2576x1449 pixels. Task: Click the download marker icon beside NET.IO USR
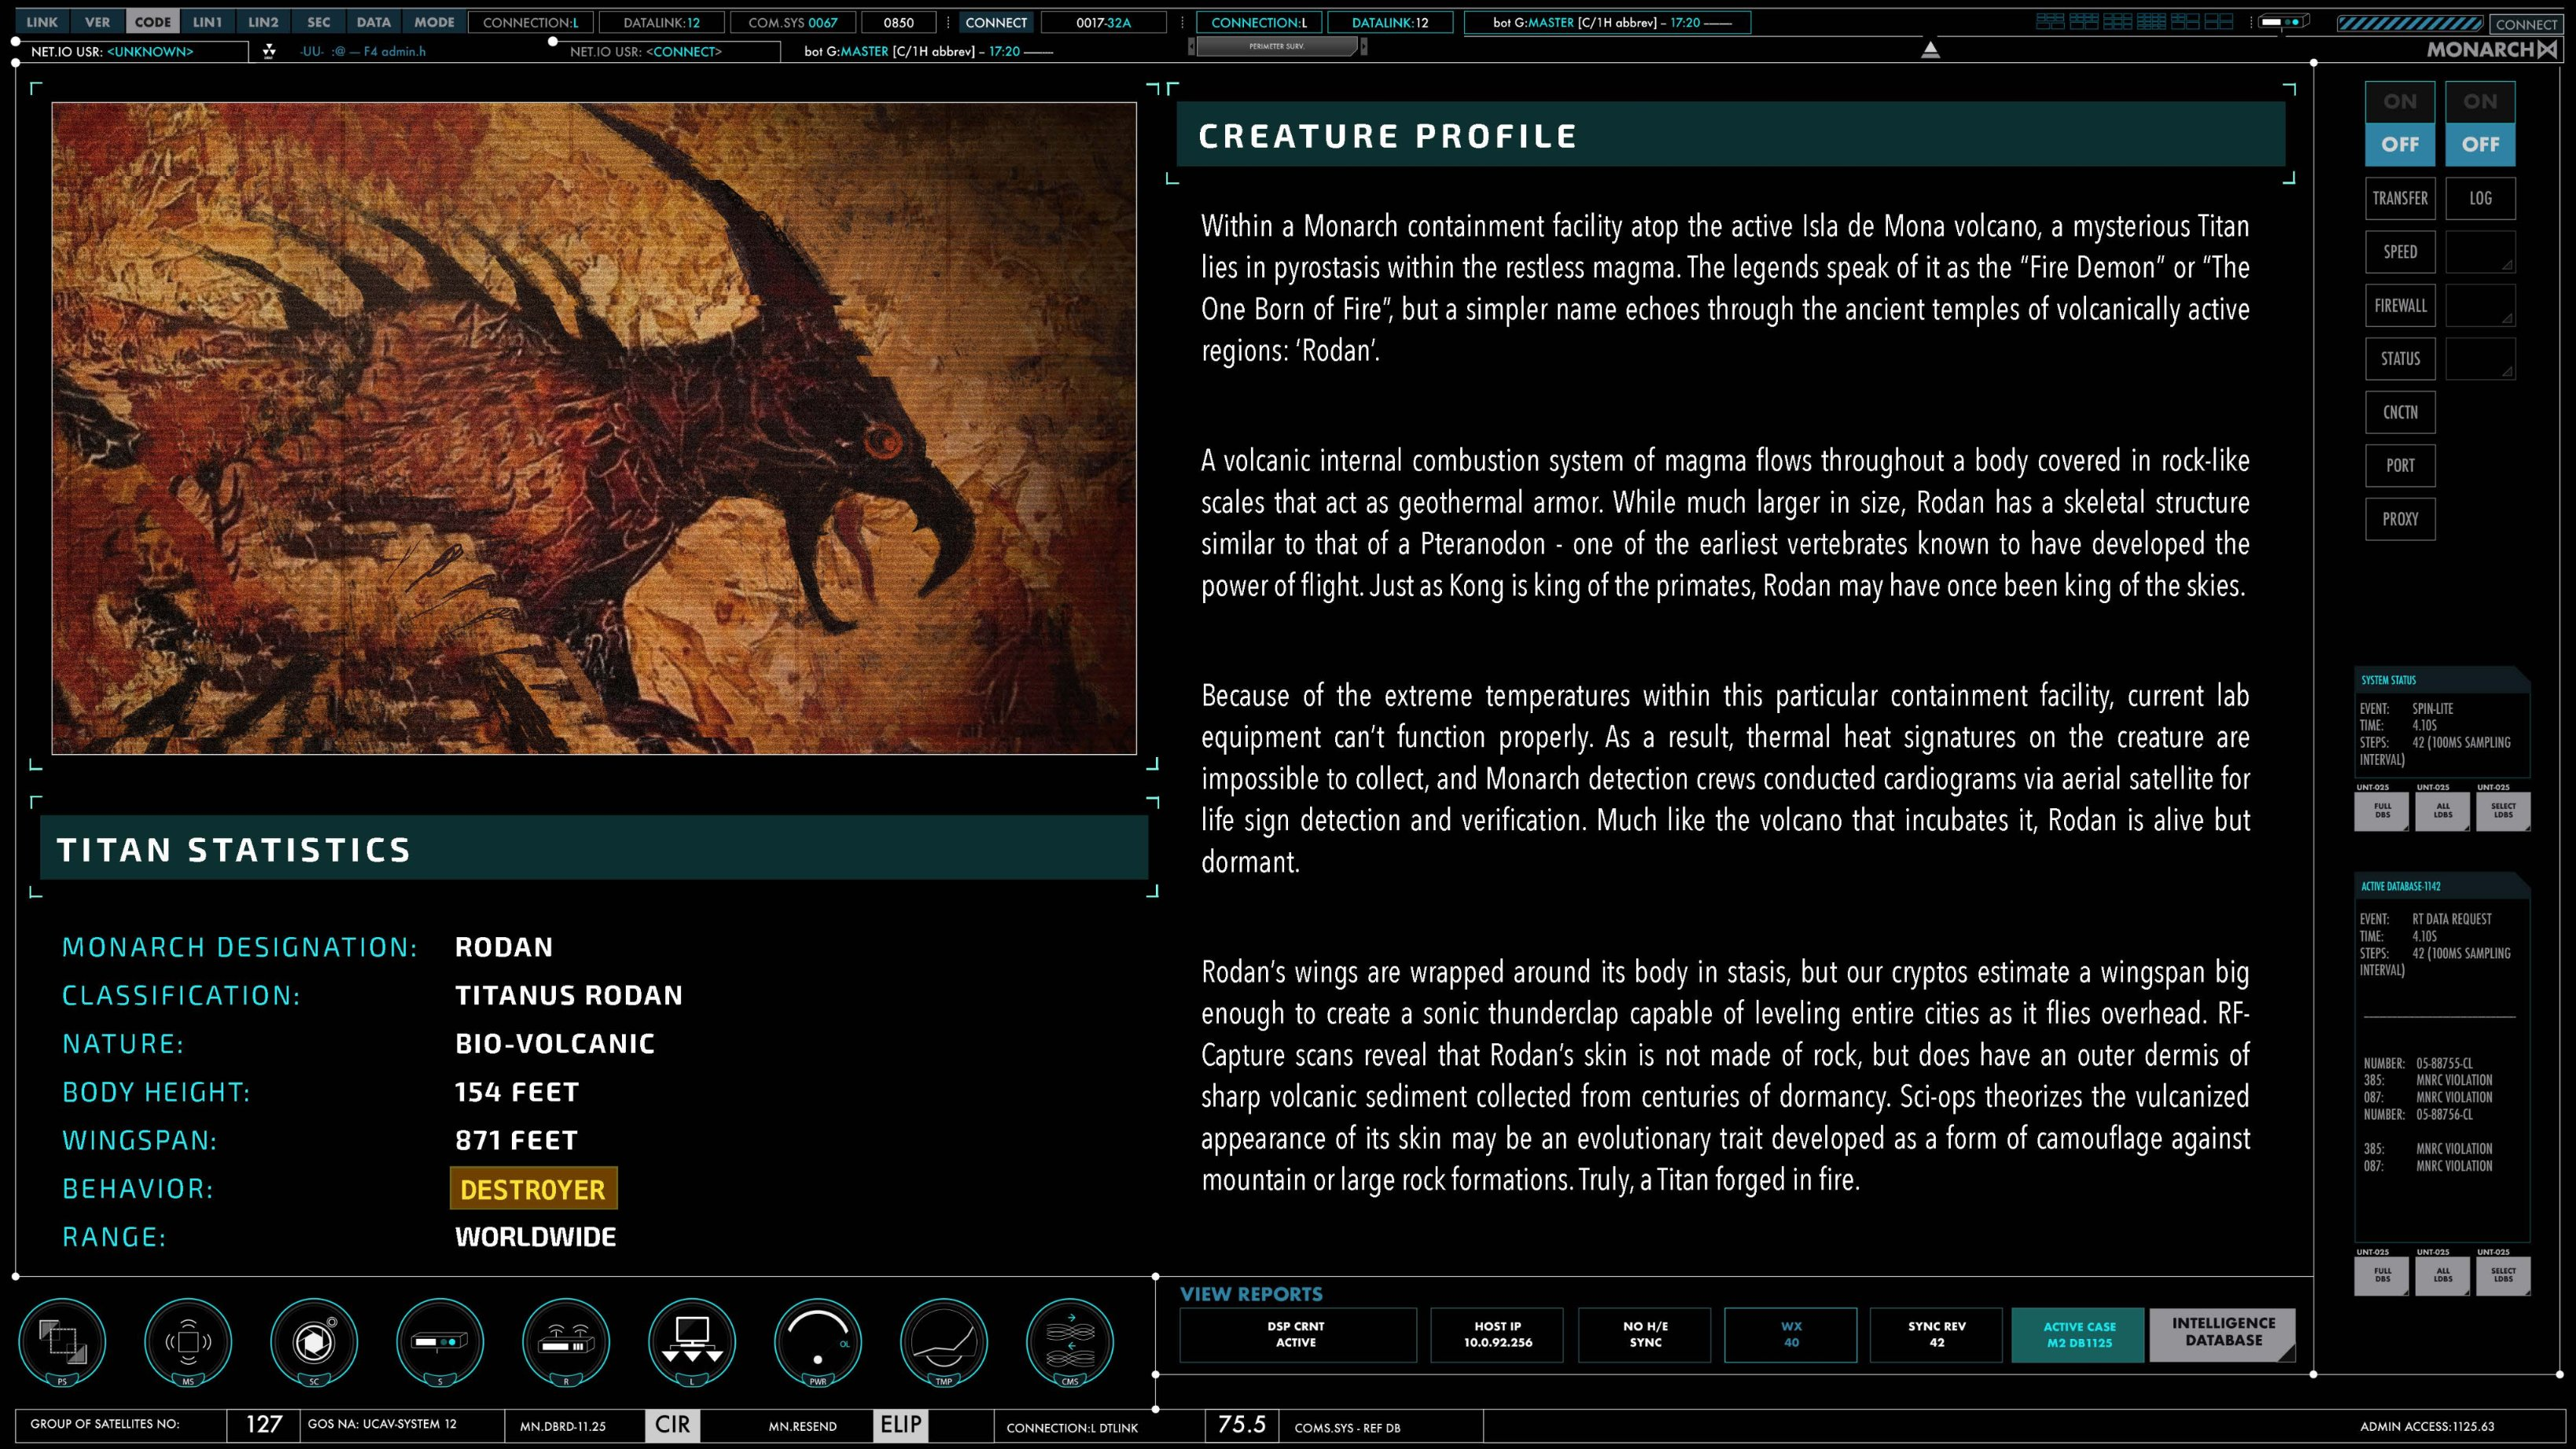coord(269,51)
